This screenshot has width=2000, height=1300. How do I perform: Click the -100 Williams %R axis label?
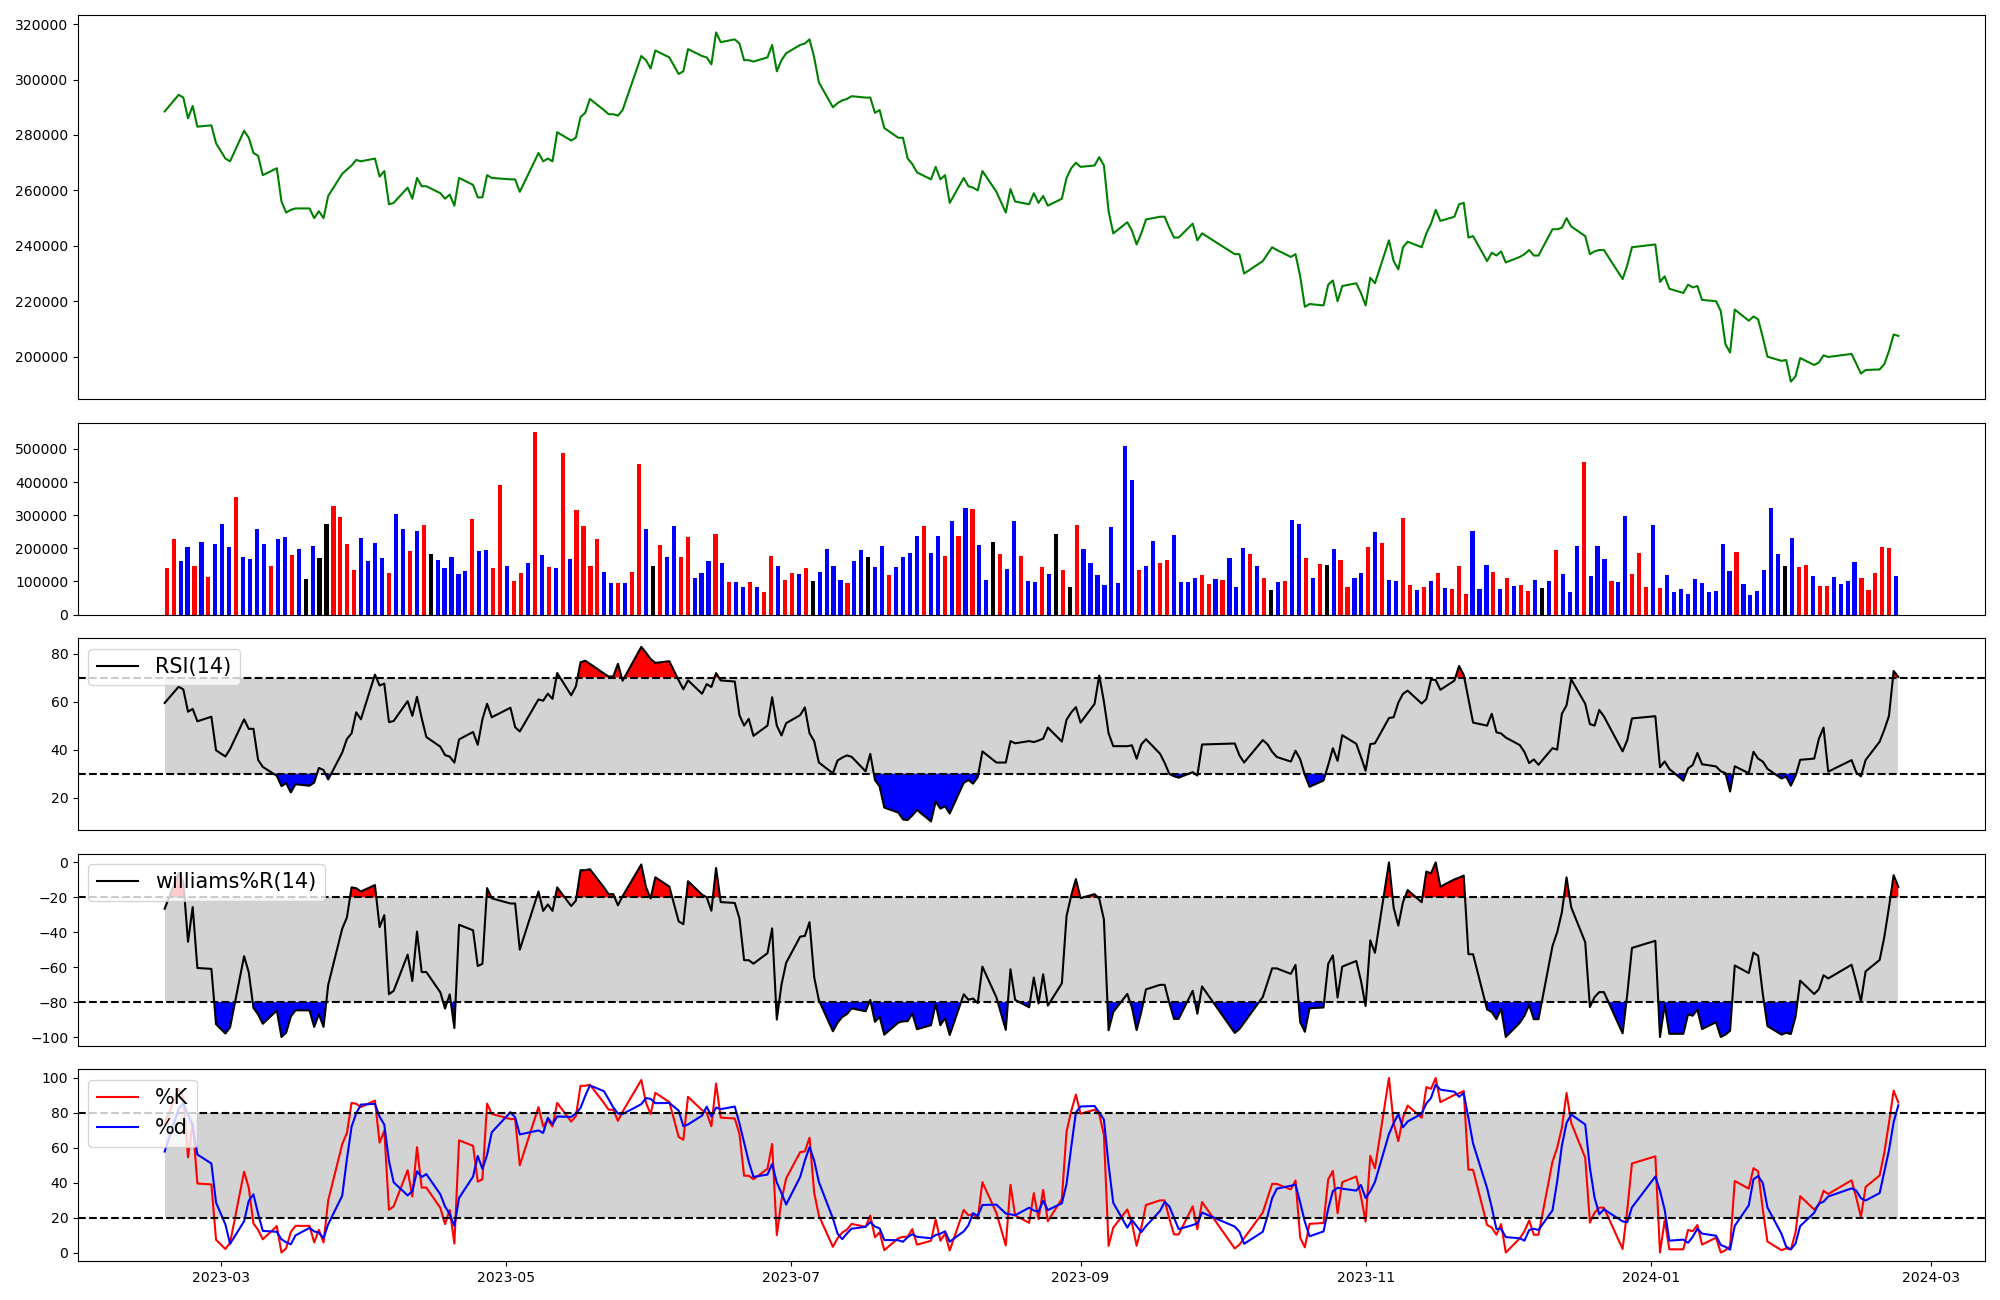[49, 1038]
